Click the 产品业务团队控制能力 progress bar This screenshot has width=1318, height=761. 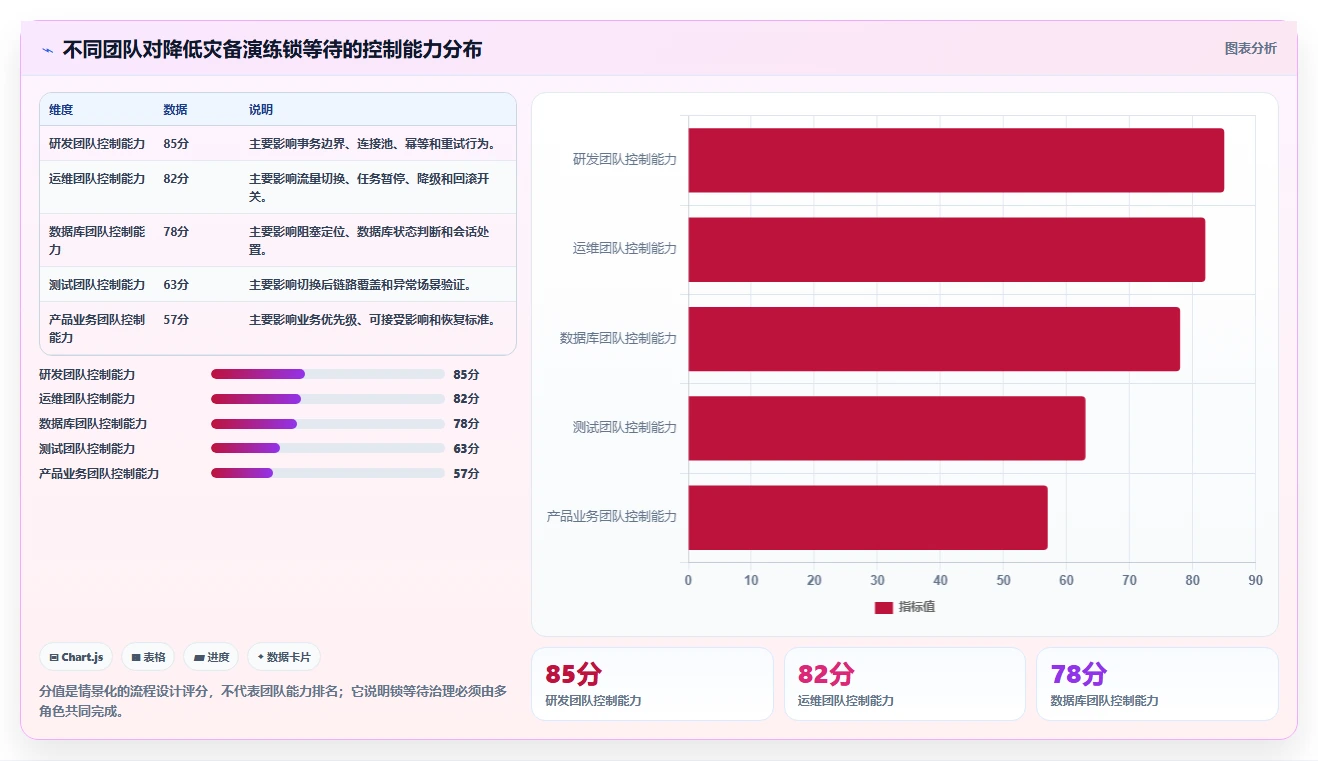point(328,473)
